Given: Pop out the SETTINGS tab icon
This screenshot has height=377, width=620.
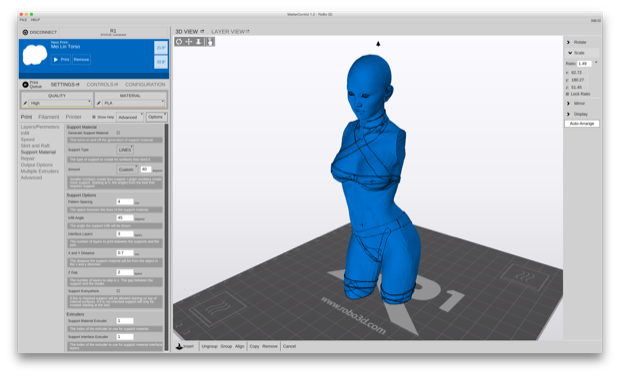Looking at the screenshot, I should (x=78, y=85).
